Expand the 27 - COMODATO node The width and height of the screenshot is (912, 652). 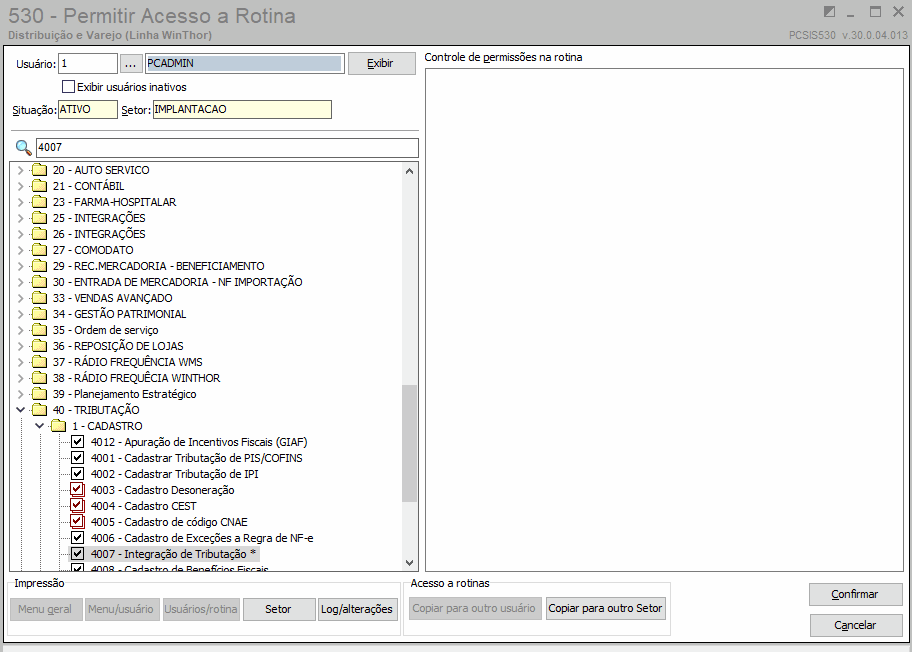point(21,250)
